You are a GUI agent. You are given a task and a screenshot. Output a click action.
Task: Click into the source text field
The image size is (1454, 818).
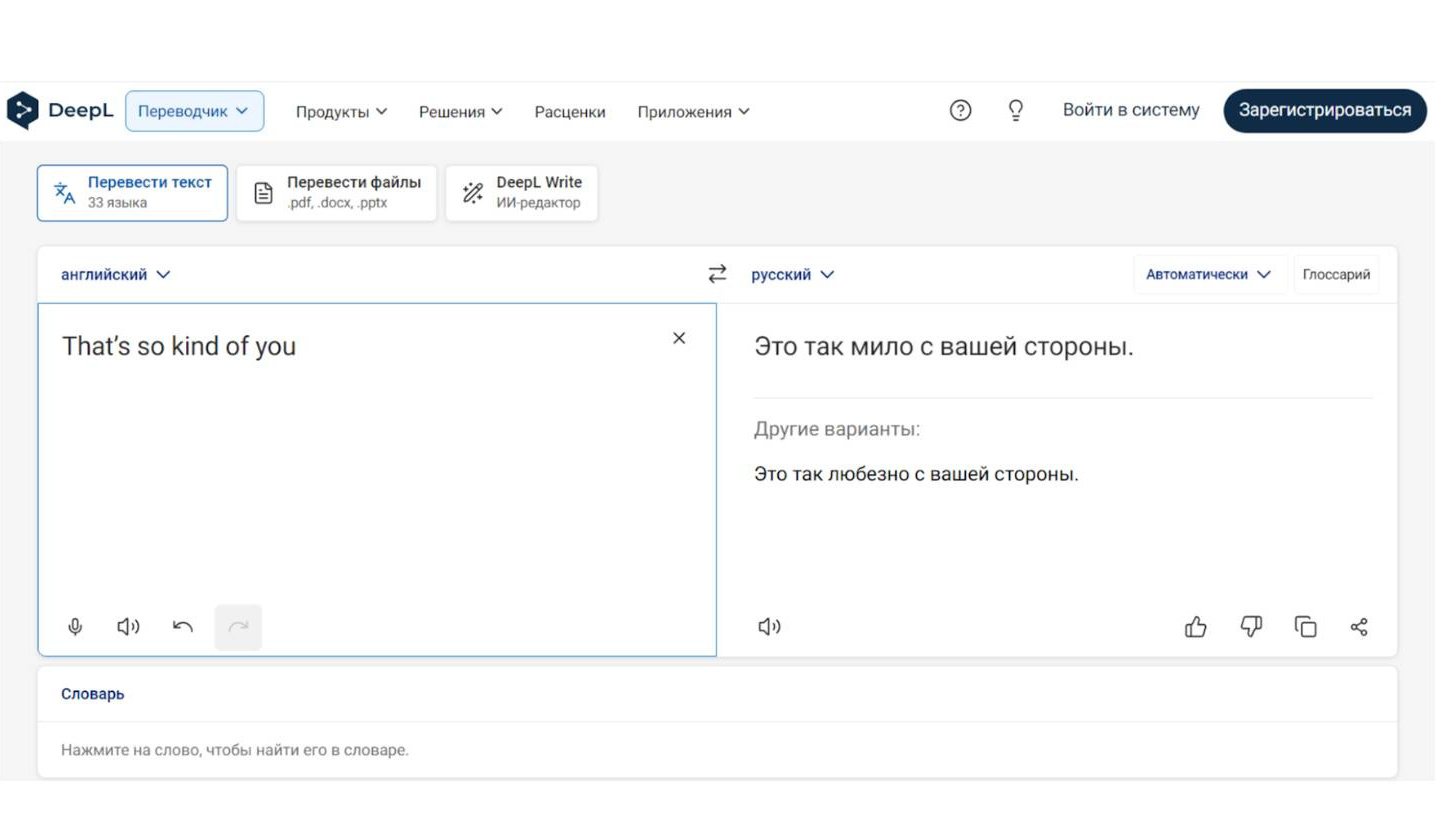tap(377, 479)
